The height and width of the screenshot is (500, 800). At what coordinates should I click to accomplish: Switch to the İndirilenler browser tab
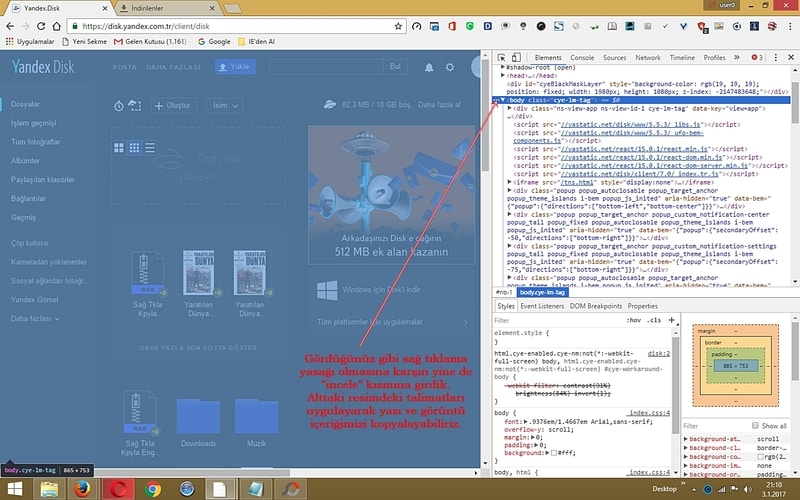tap(168, 8)
